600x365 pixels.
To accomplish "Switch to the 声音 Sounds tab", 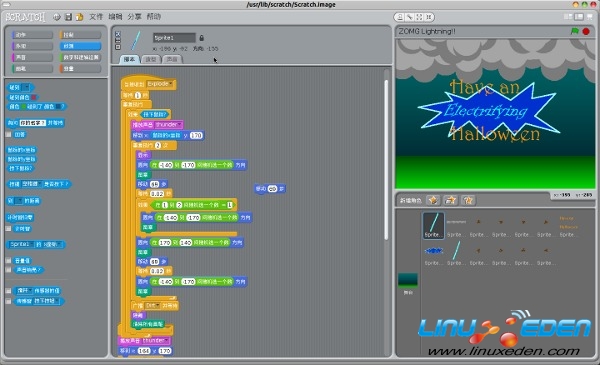I will (x=172, y=59).
